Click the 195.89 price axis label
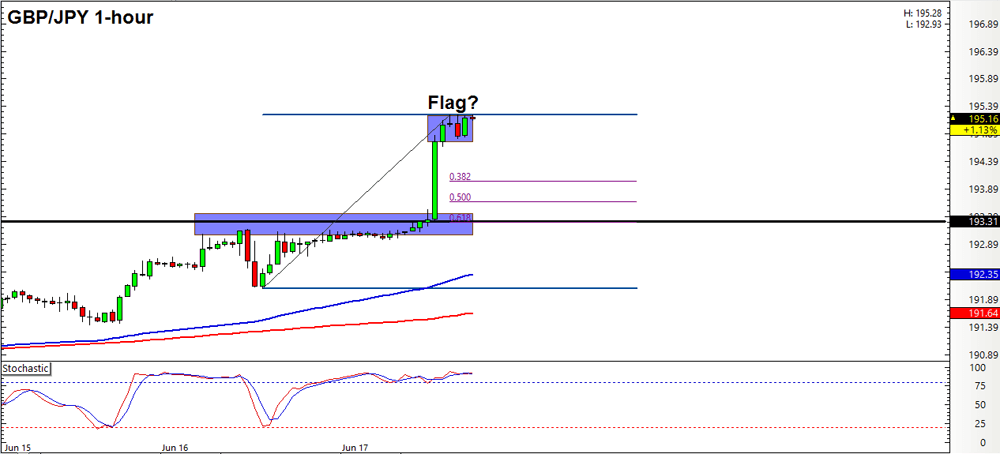Screen dimensions: 1000x454 [982, 79]
